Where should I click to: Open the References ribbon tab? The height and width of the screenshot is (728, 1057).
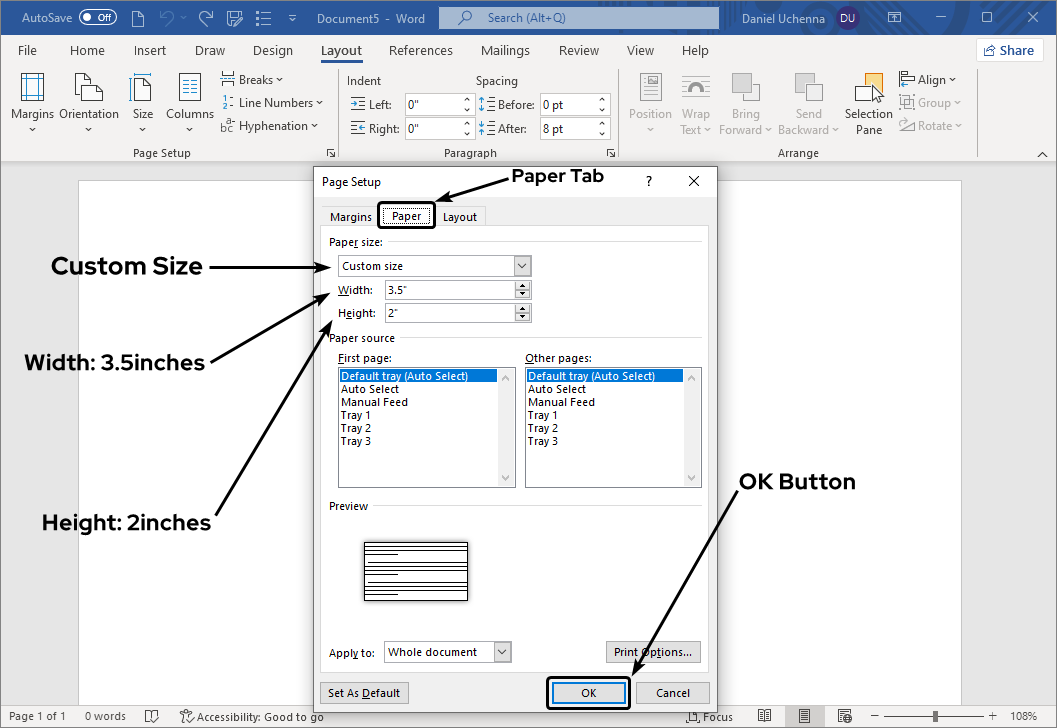click(x=420, y=51)
